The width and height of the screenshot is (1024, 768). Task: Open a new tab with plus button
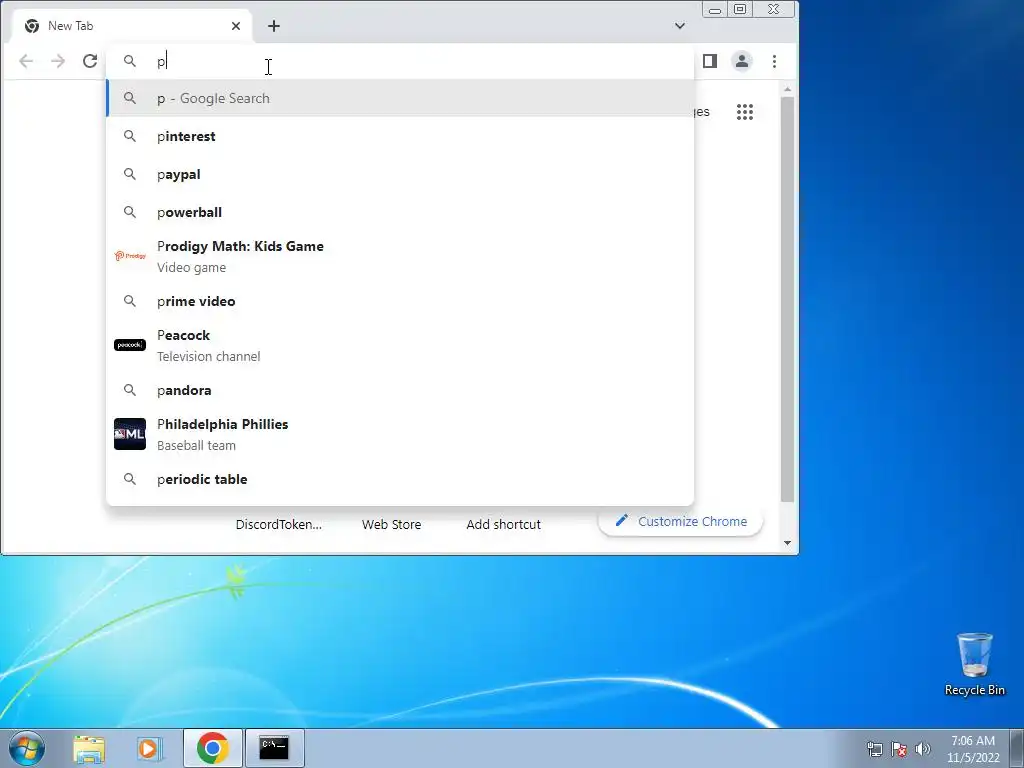click(274, 26)
